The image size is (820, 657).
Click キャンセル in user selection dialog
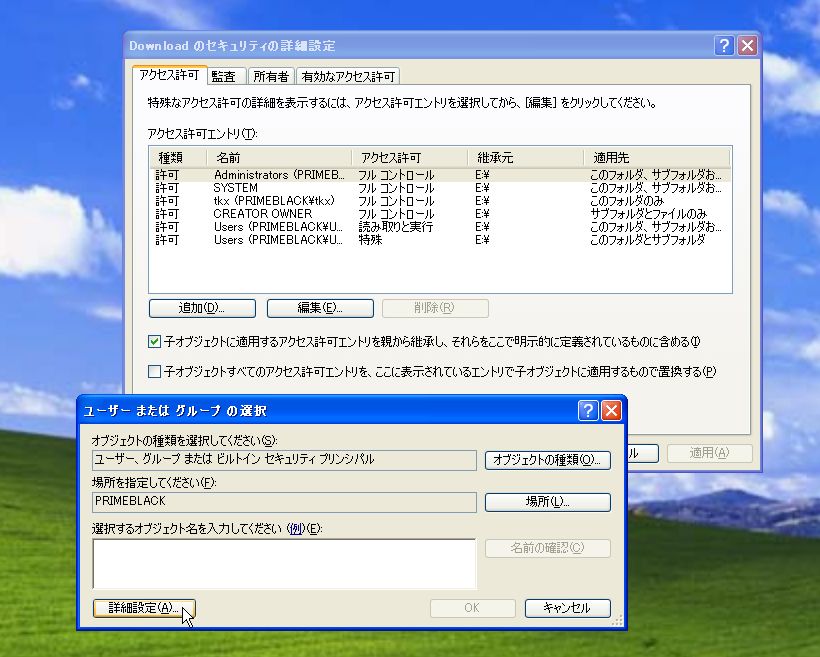point(567,608)
